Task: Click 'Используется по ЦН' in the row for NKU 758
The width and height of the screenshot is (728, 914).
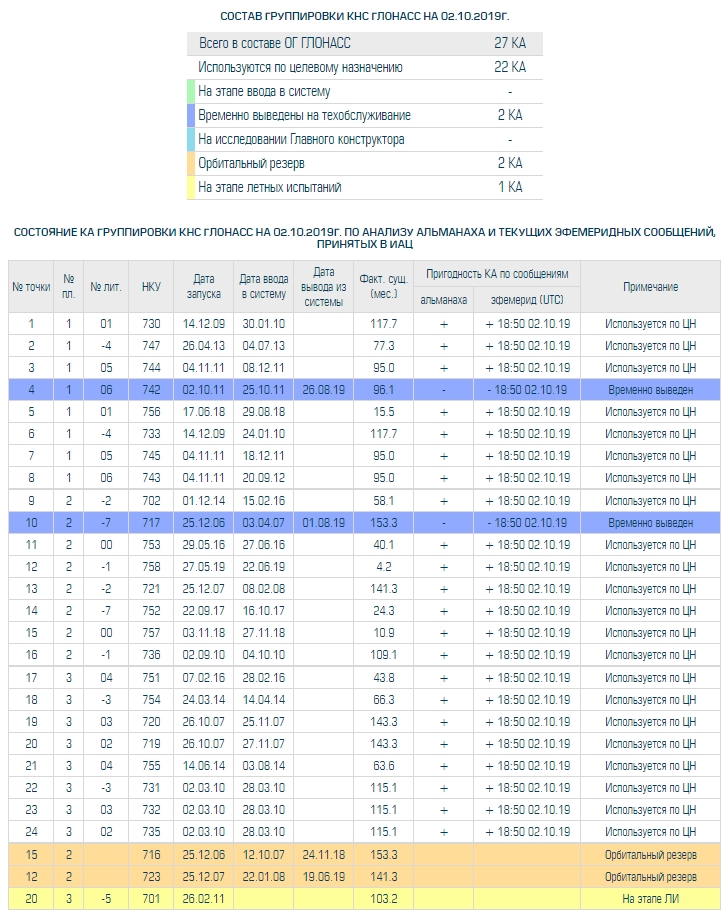Action: pos(650,567)
